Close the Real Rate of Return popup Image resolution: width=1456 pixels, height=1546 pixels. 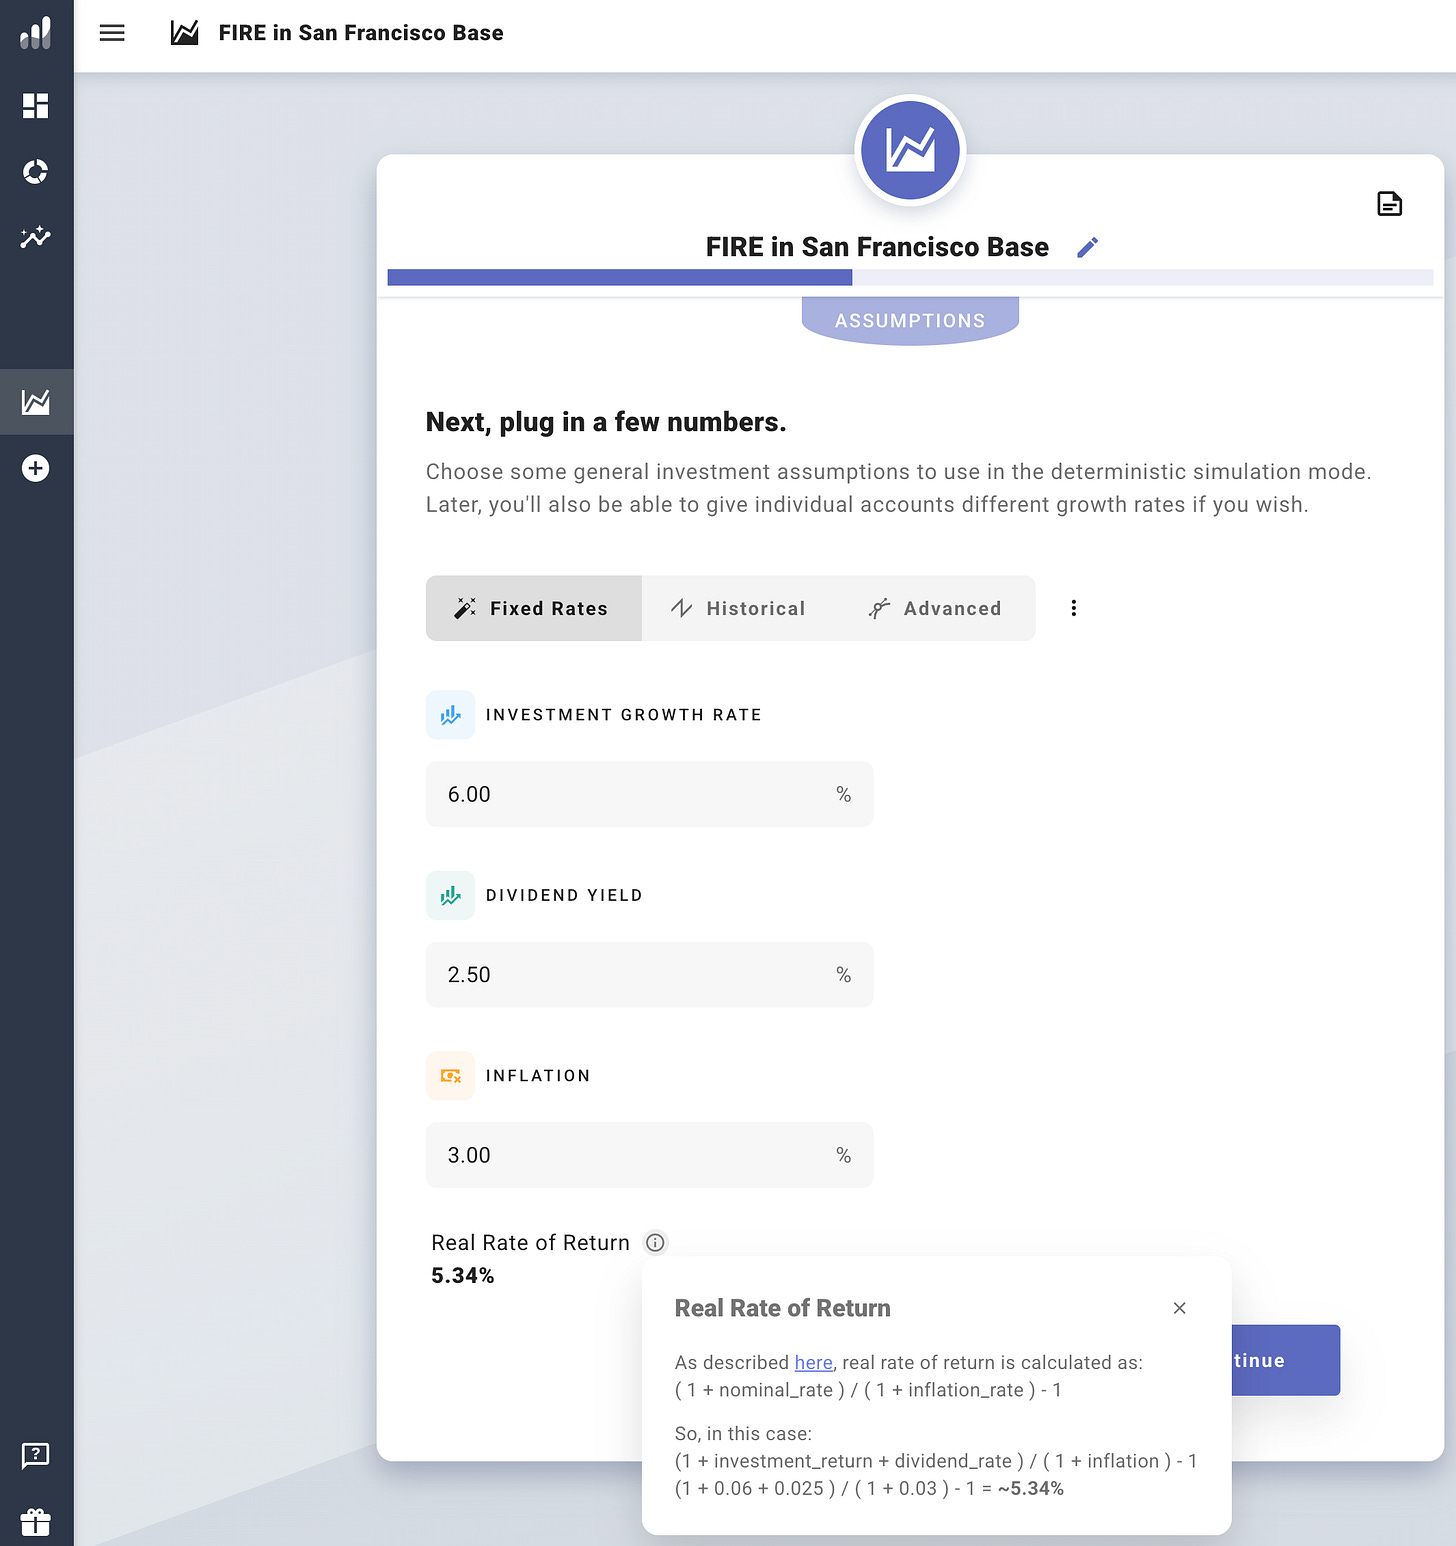[1180, 1308]
